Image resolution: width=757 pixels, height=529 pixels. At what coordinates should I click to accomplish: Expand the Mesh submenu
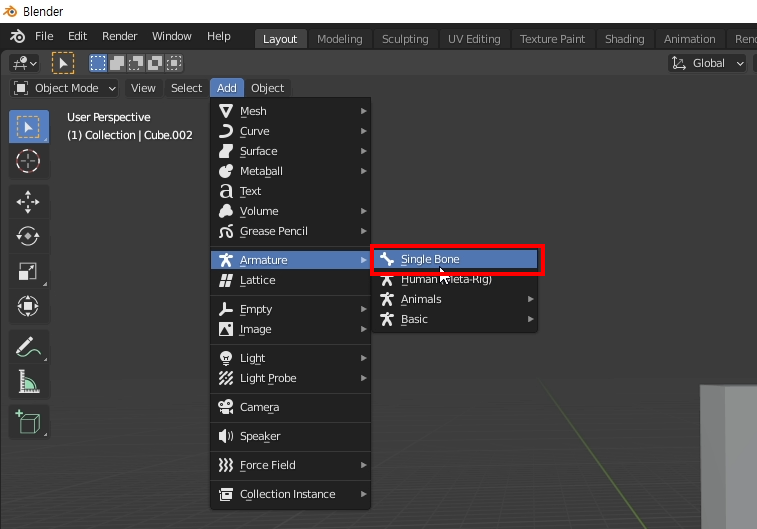point(291,111)
